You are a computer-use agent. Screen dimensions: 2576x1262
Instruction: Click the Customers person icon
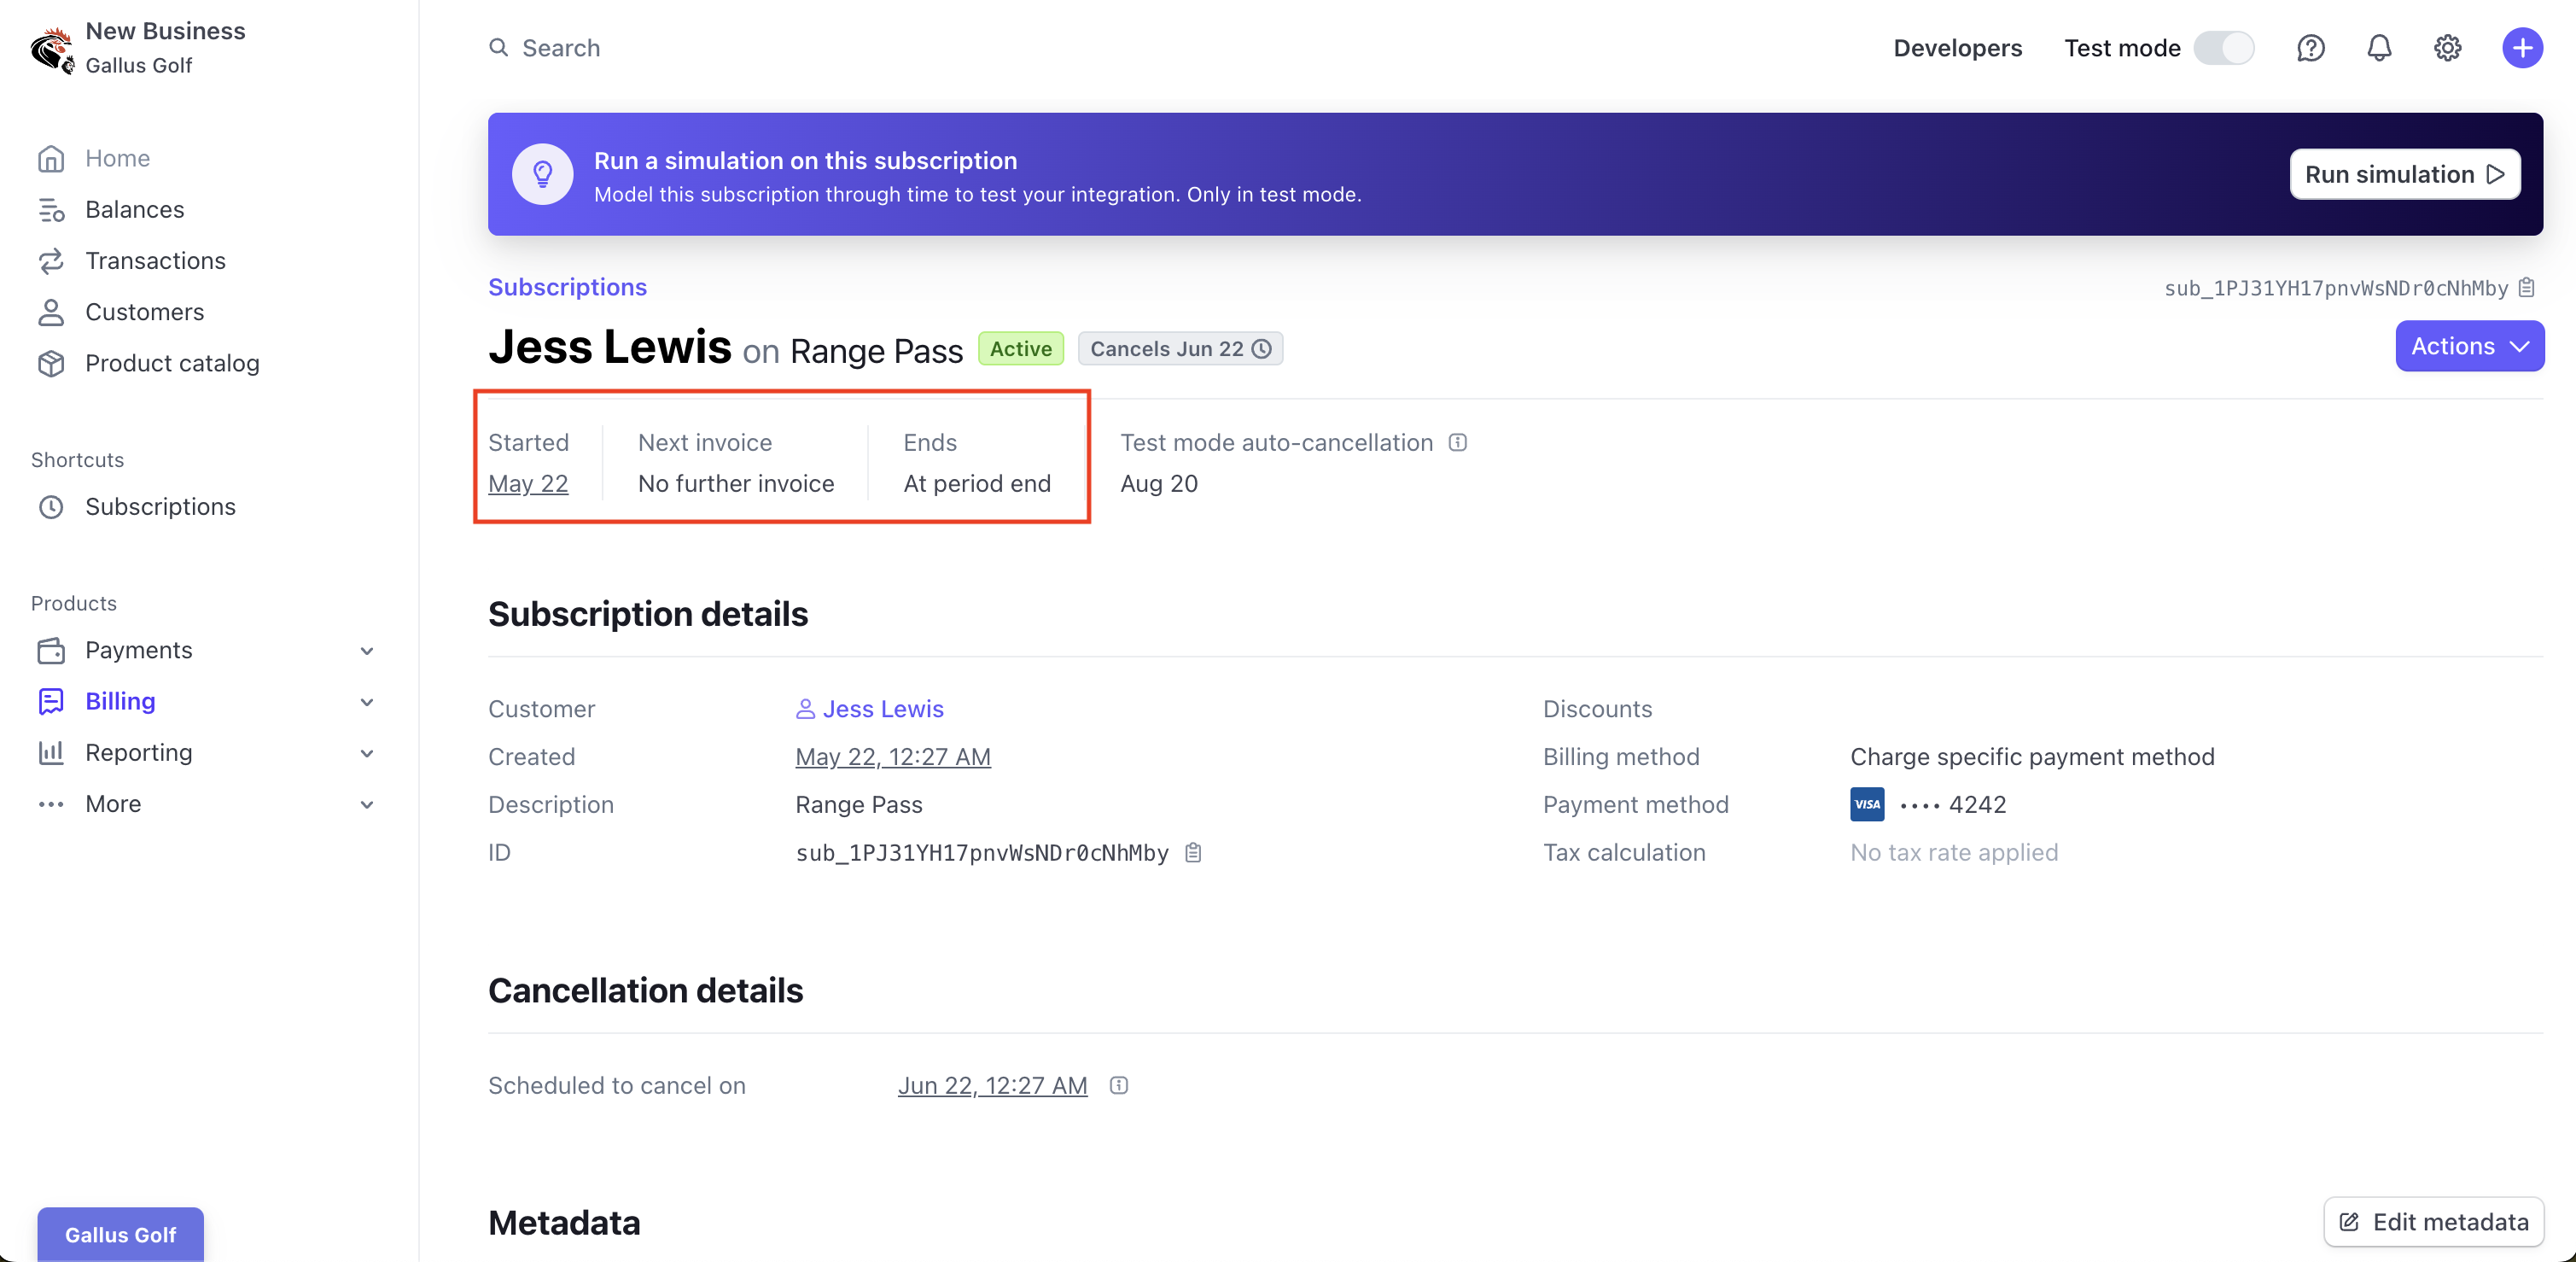coord(51,312)
